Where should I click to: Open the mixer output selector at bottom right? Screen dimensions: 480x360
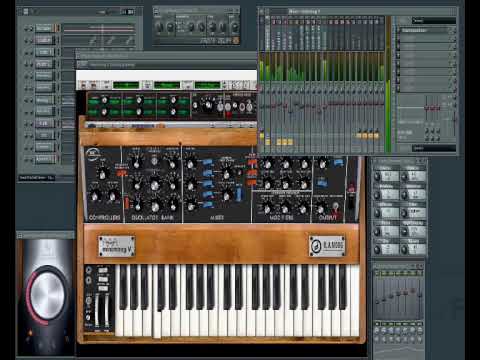434,148
